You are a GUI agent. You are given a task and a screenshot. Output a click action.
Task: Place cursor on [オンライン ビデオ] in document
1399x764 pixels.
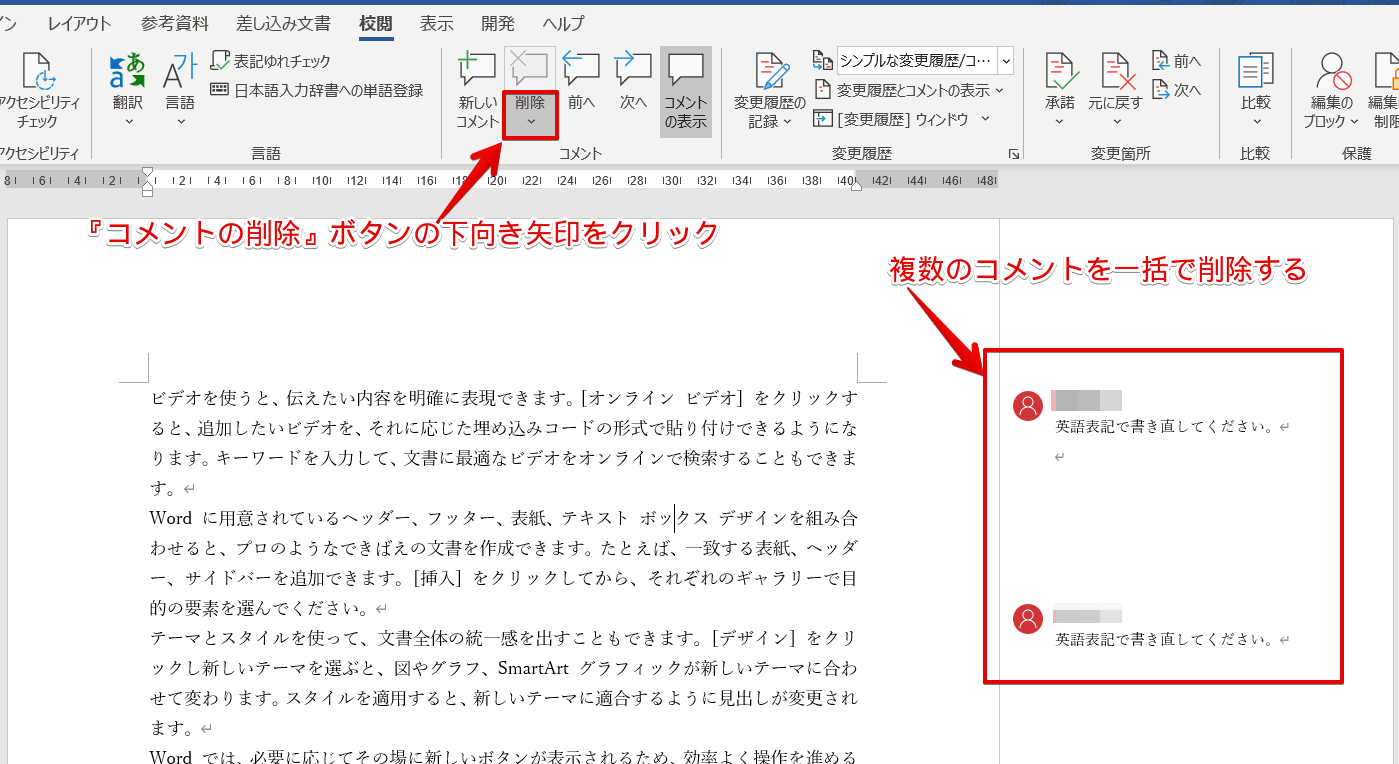point(664,398)
